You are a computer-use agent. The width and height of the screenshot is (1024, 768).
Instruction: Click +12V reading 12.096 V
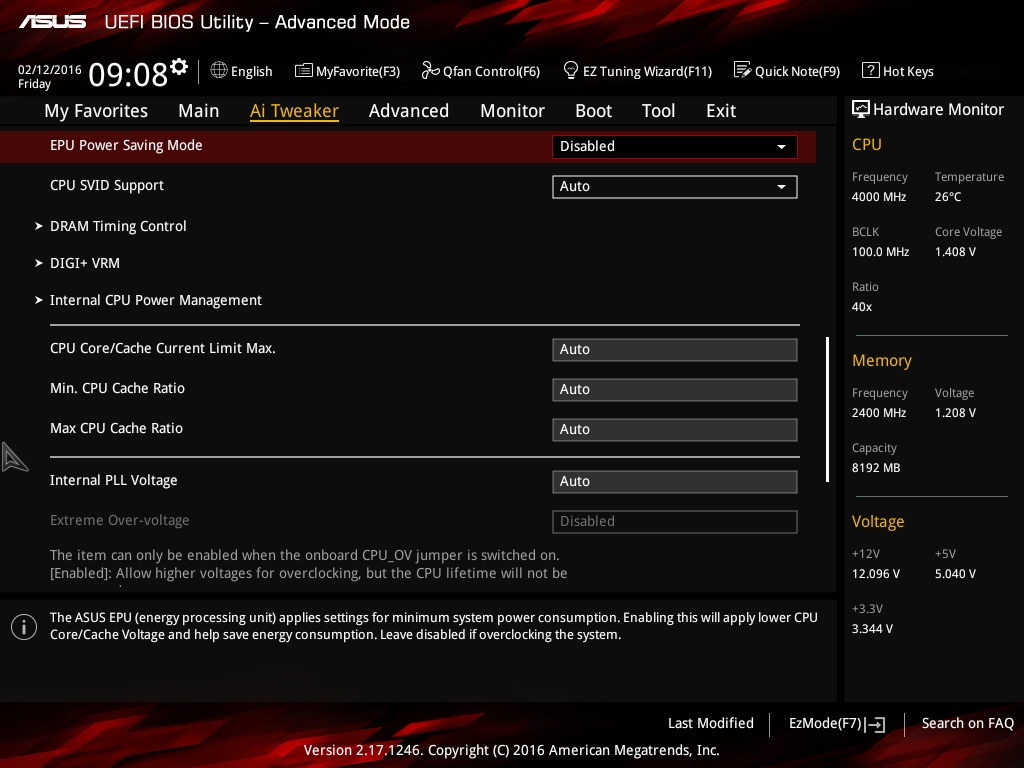pyautogui.click(x=876, y=573)
